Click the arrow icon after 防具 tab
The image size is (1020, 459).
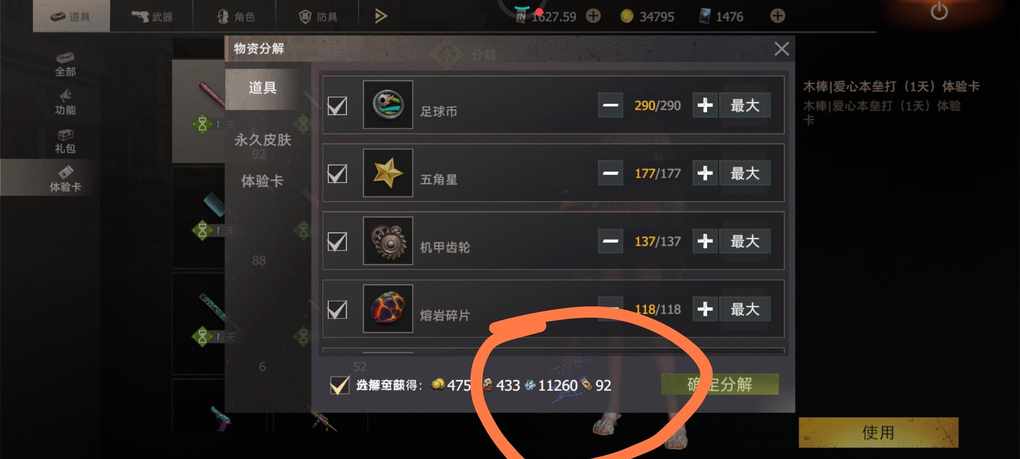381,16
